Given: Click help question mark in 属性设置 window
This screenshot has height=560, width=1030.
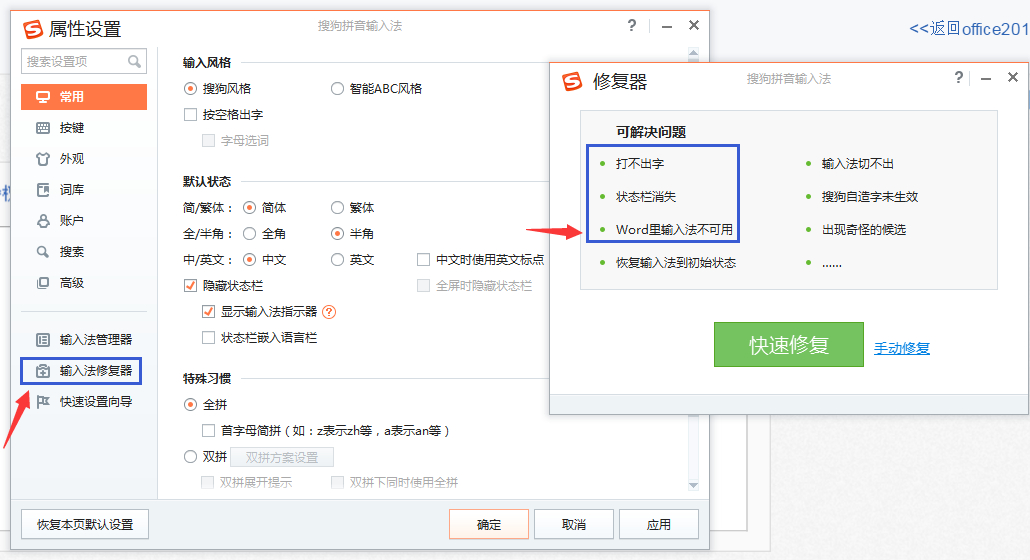Looking at the screenshot, I should 631,26.
